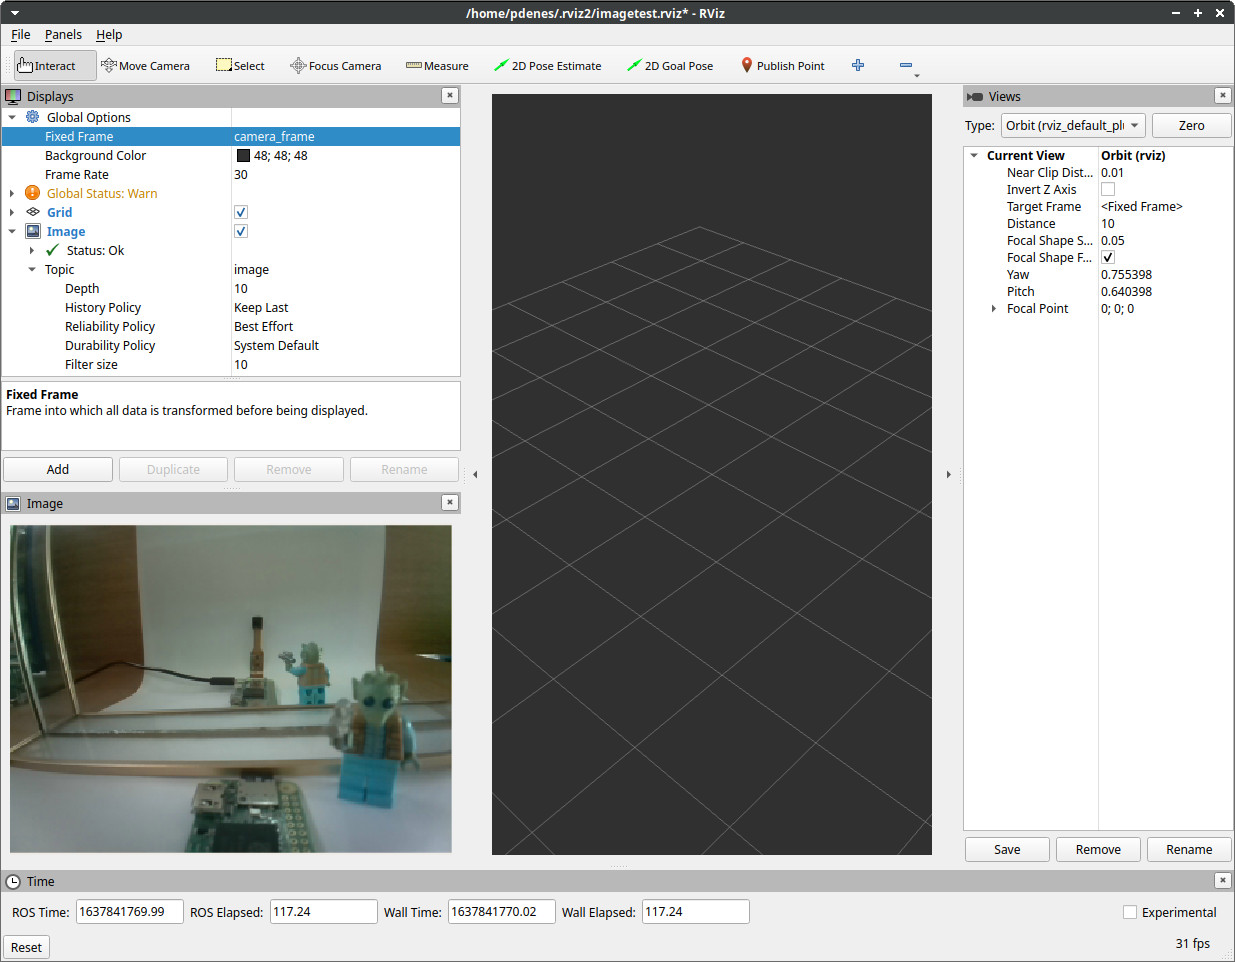Viewport: 1235px width, 962px height.
Task: Select the Publish Point tool
Action: coord(782,65)
